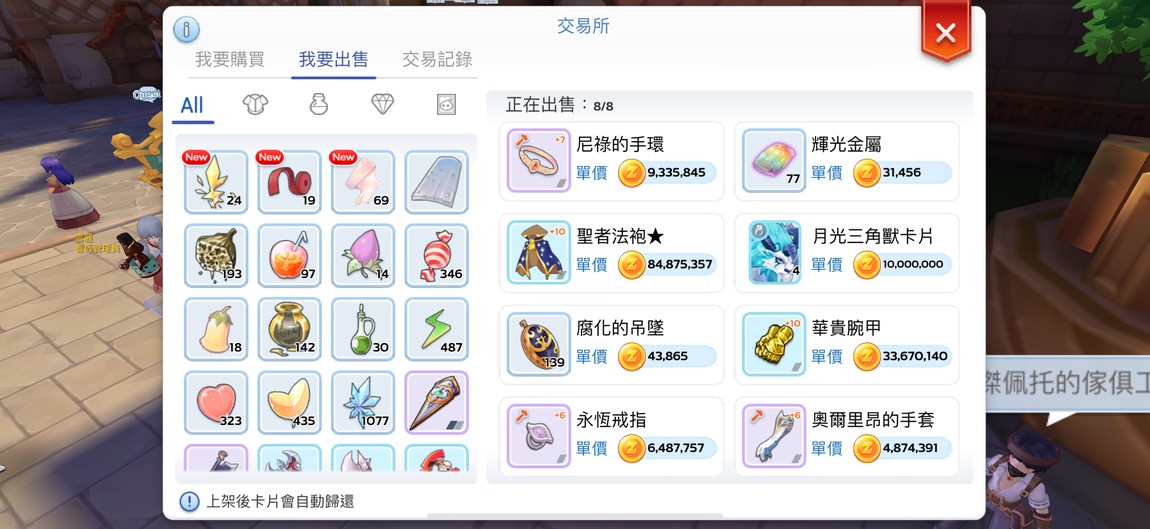Open the 永恆戒指 listing
This screenshot has width=1150, height=529.
[612, 436]
